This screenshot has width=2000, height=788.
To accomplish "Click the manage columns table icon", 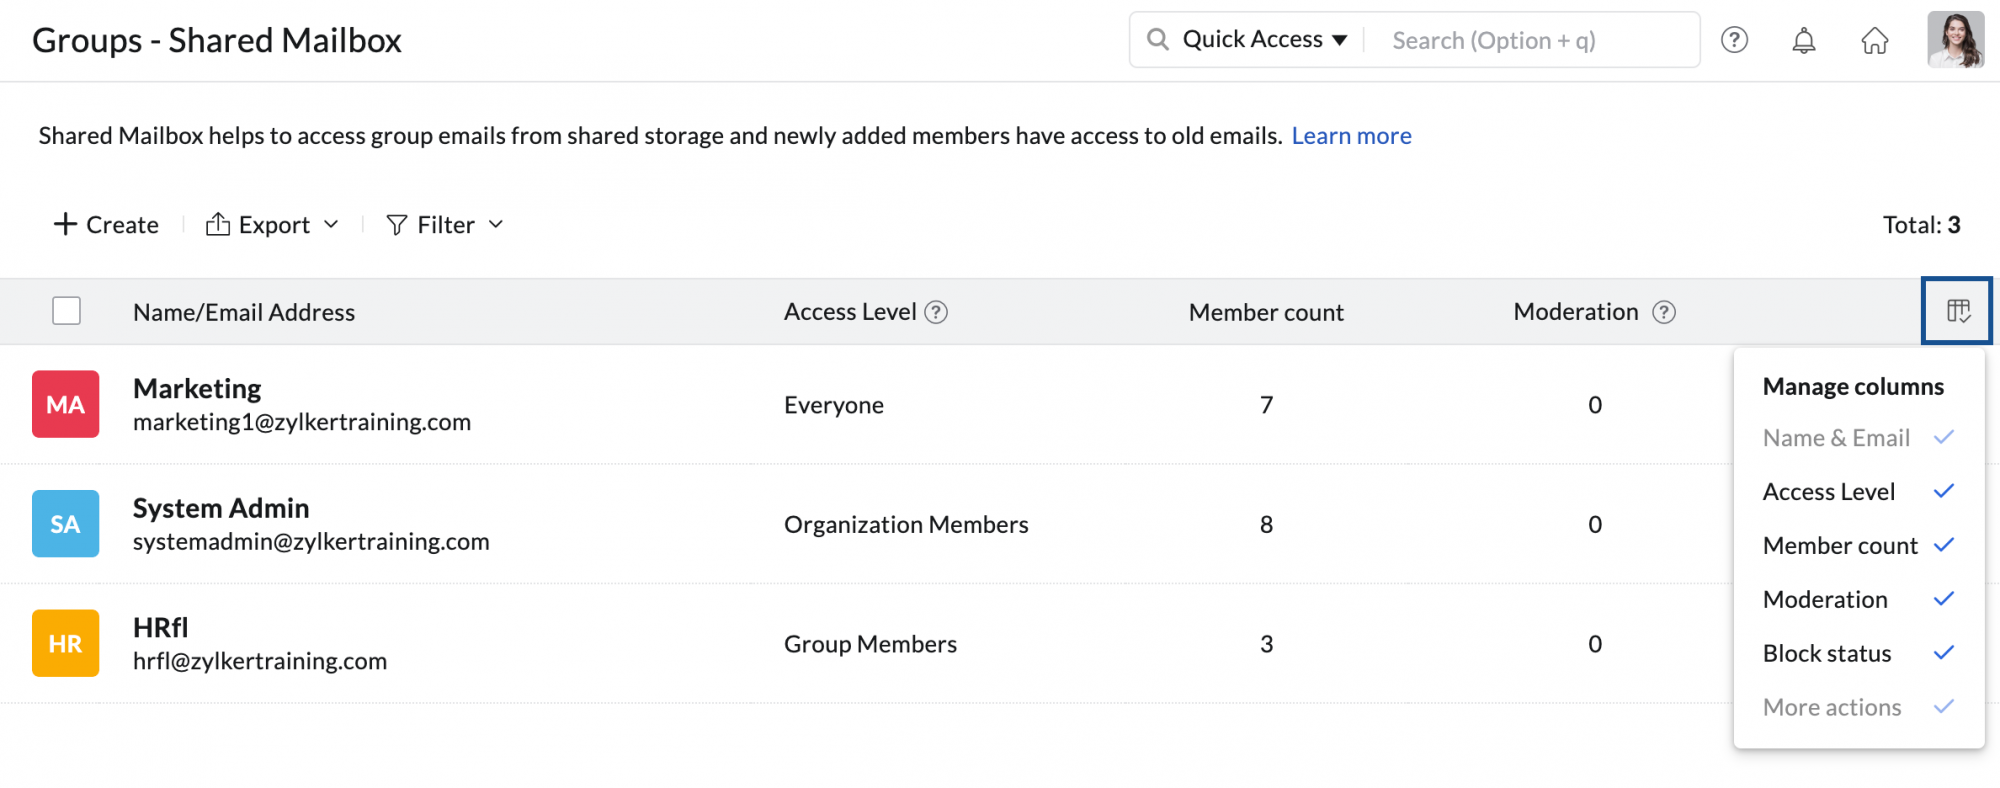I will coord(1957,311).
